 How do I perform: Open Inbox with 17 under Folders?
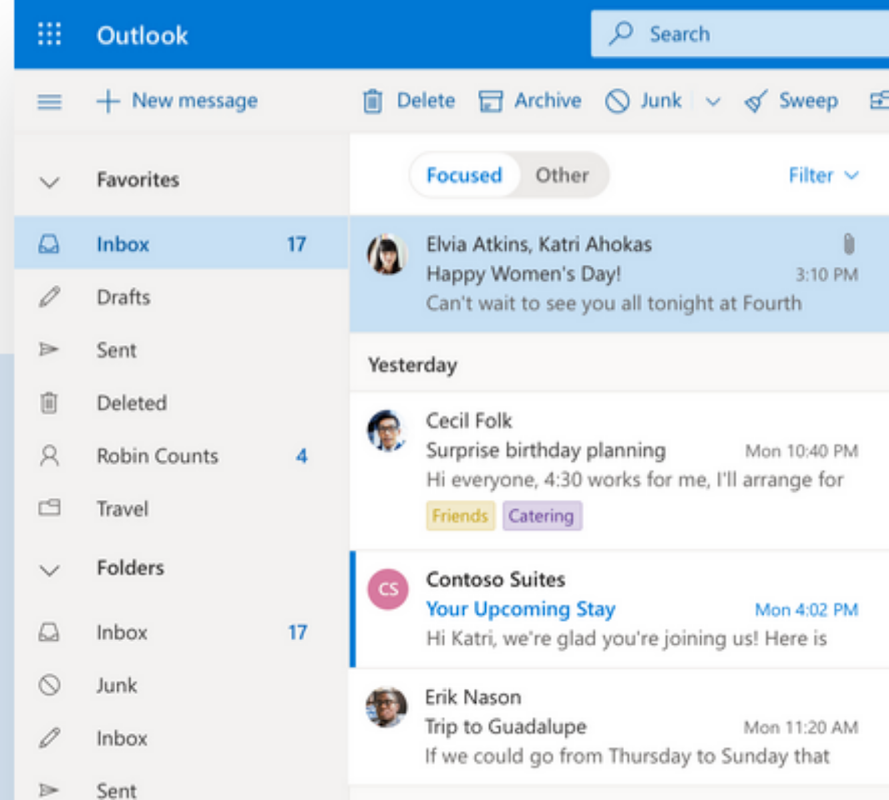coord(181,632)
